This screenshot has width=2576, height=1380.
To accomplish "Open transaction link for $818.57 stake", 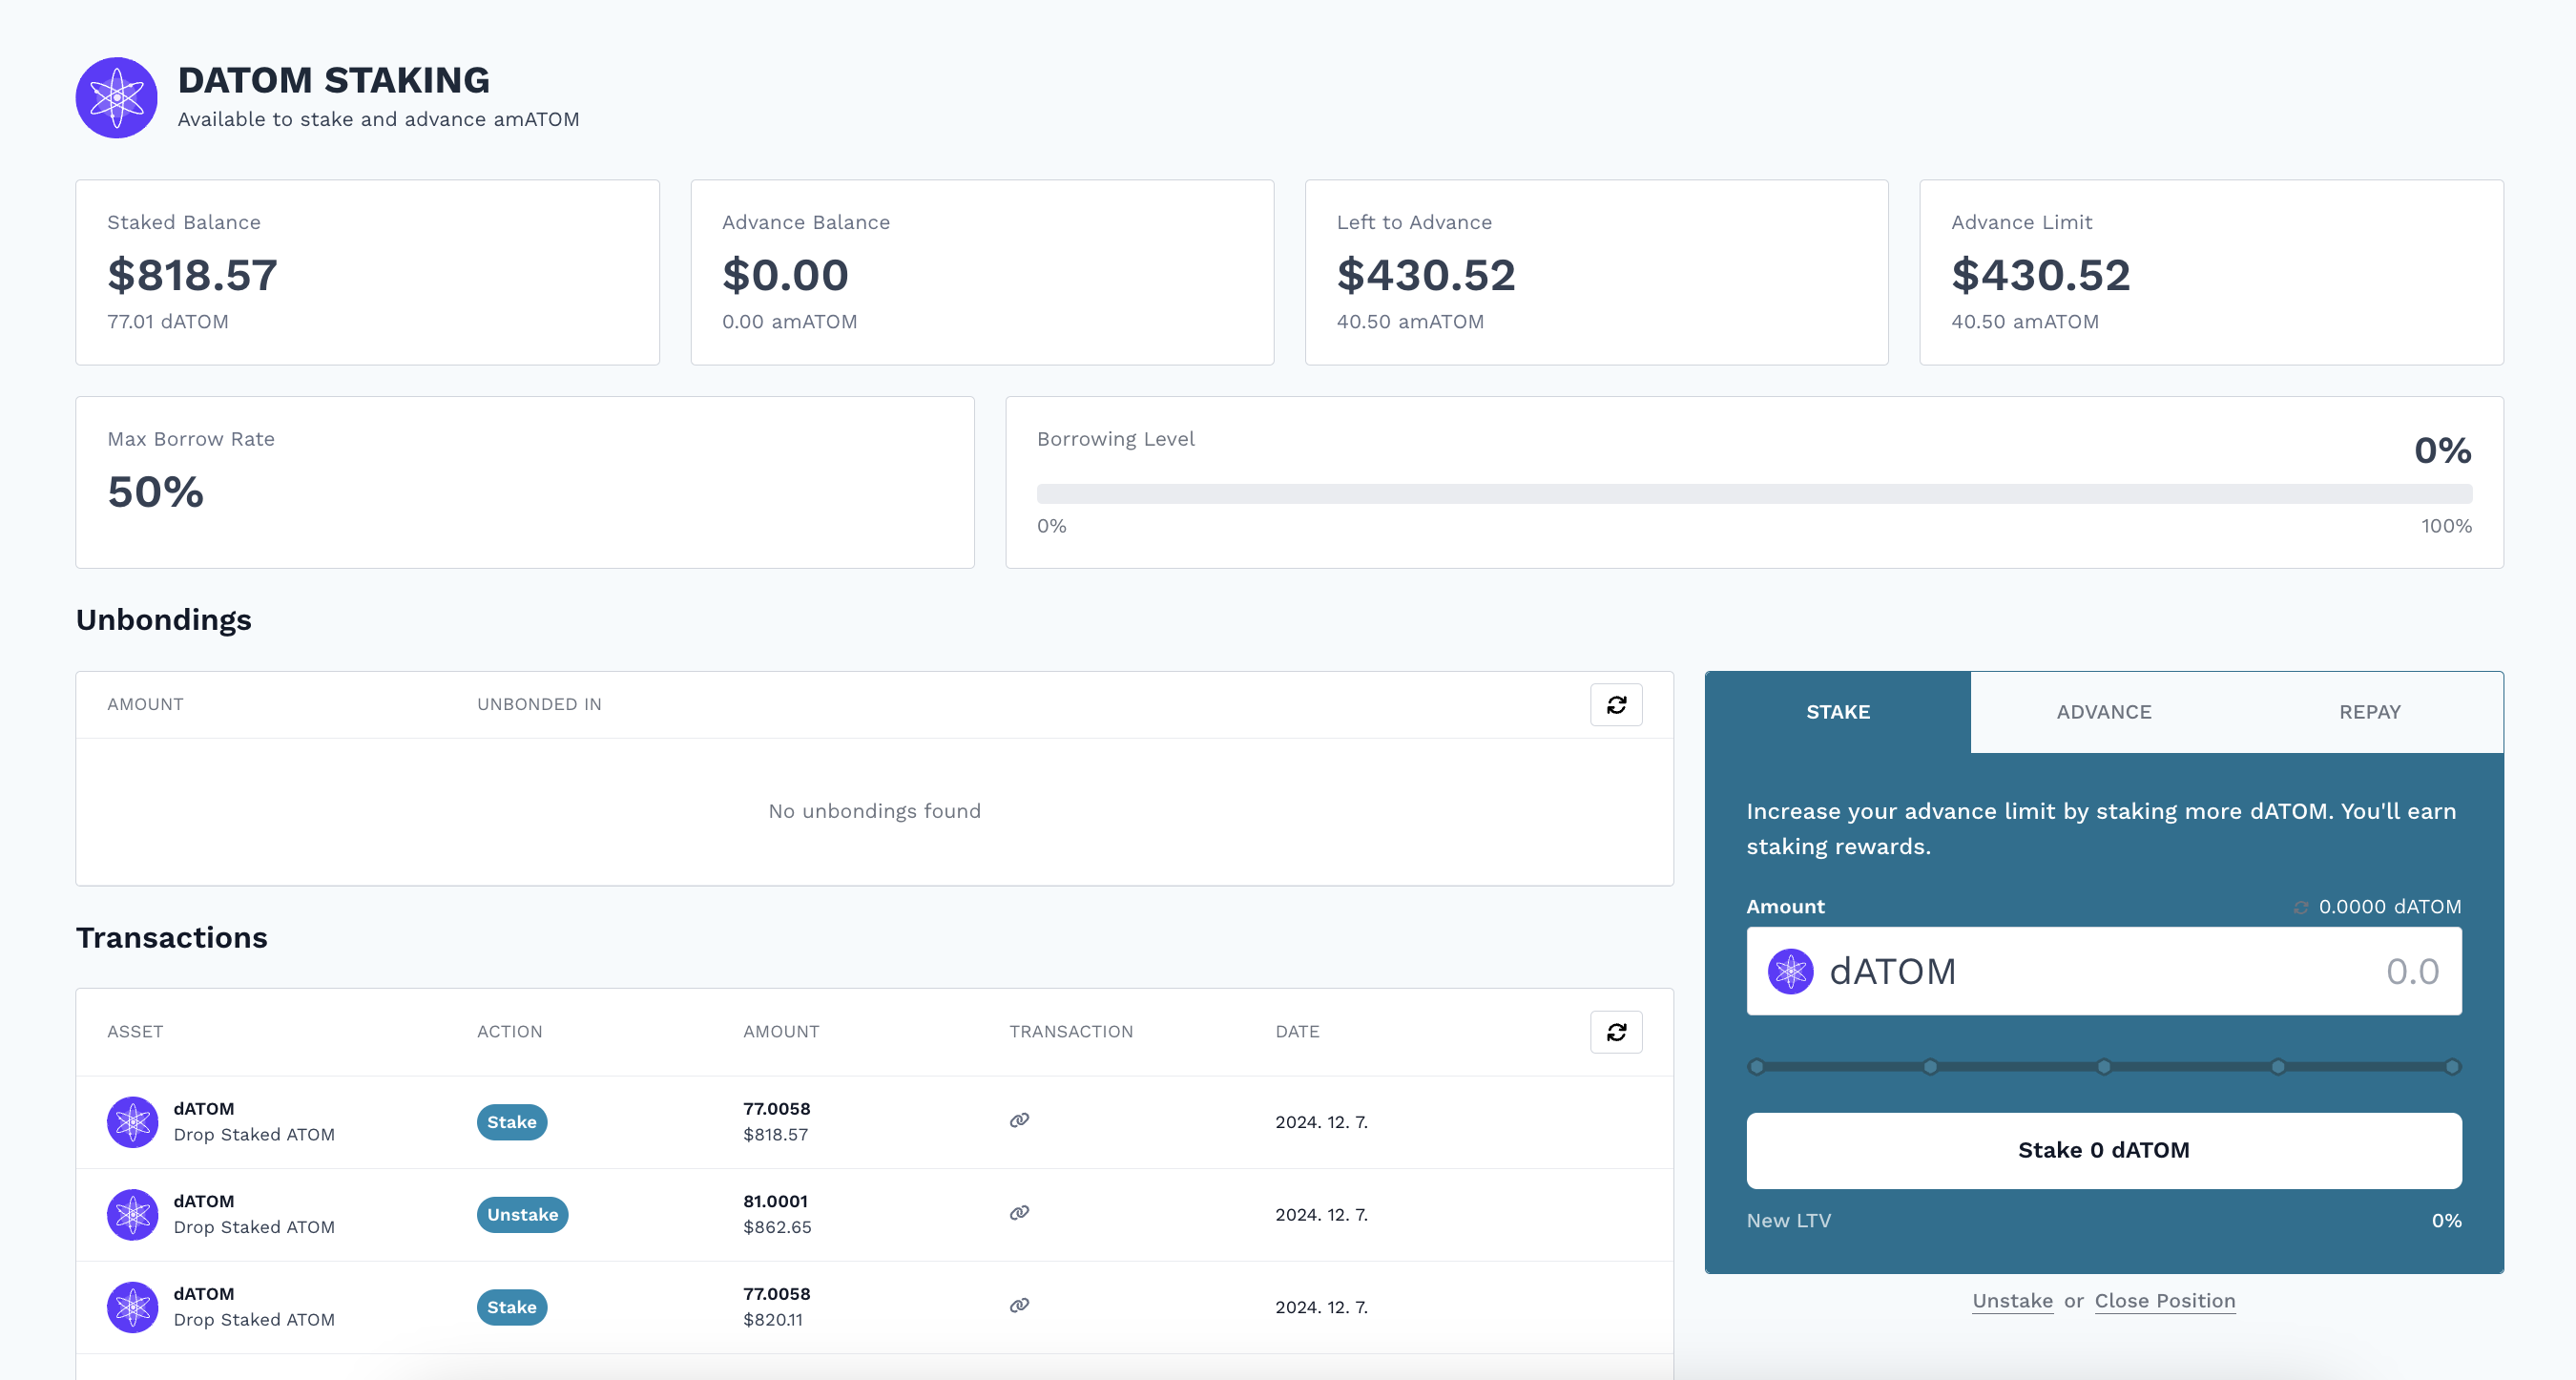I will pos(1019,1120).
